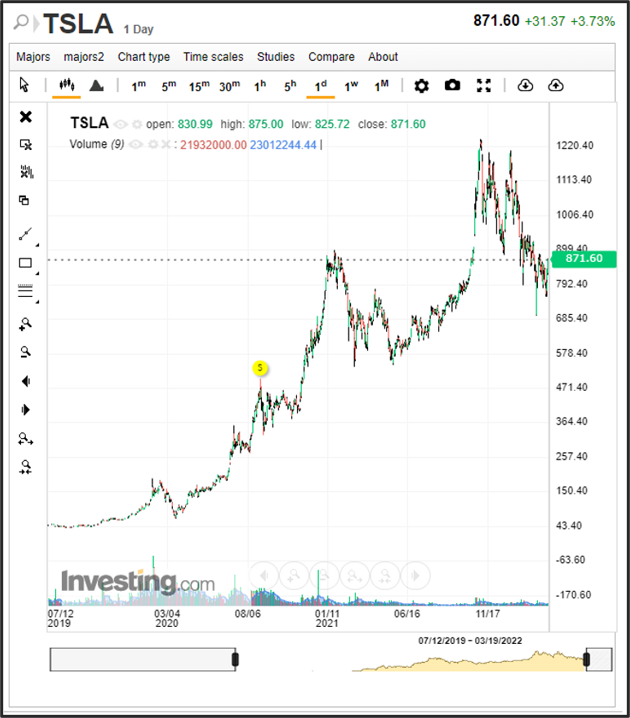Take a chart snapshot with camera
This screenshot has width=630, height=718.
coord(452,85)
